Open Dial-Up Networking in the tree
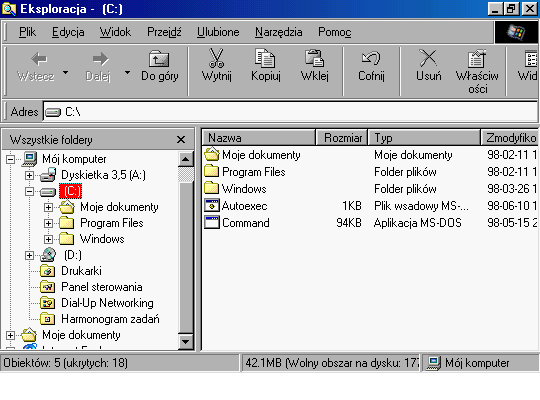The height and width of the screenshot is (400, 540). point(107,303)
